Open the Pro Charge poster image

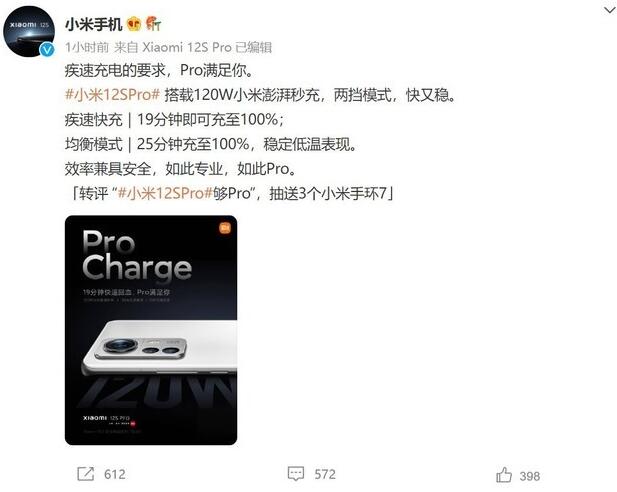(x=151, y=330)
